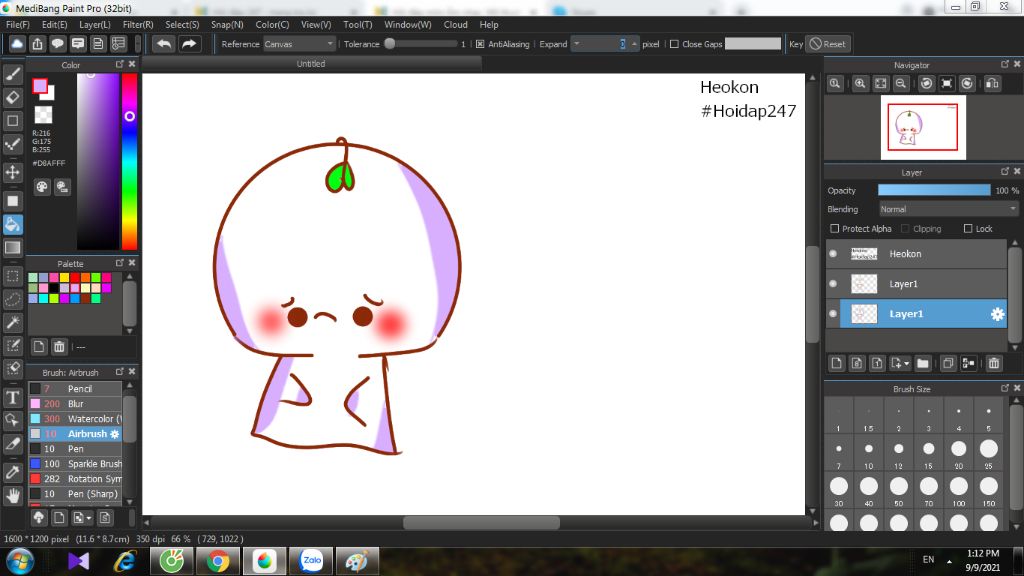Expand the add-brush dropdown arrow
The width and height of the screenshot is (1024, 576).
point(89,519)
